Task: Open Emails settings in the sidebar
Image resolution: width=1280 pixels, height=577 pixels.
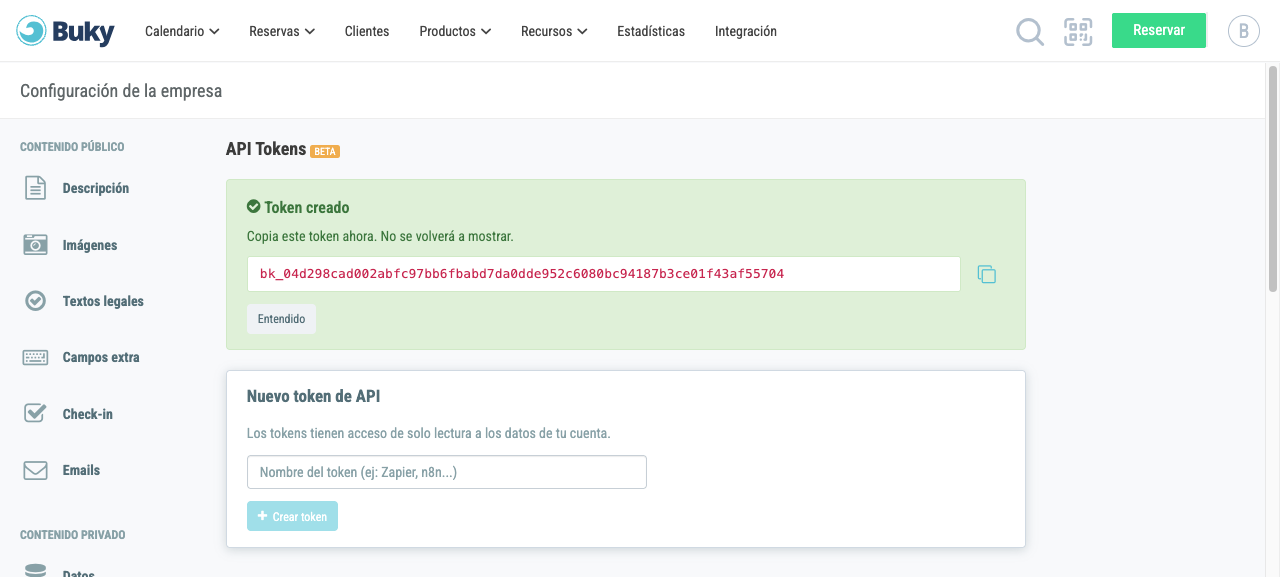Action: point(81,470)
